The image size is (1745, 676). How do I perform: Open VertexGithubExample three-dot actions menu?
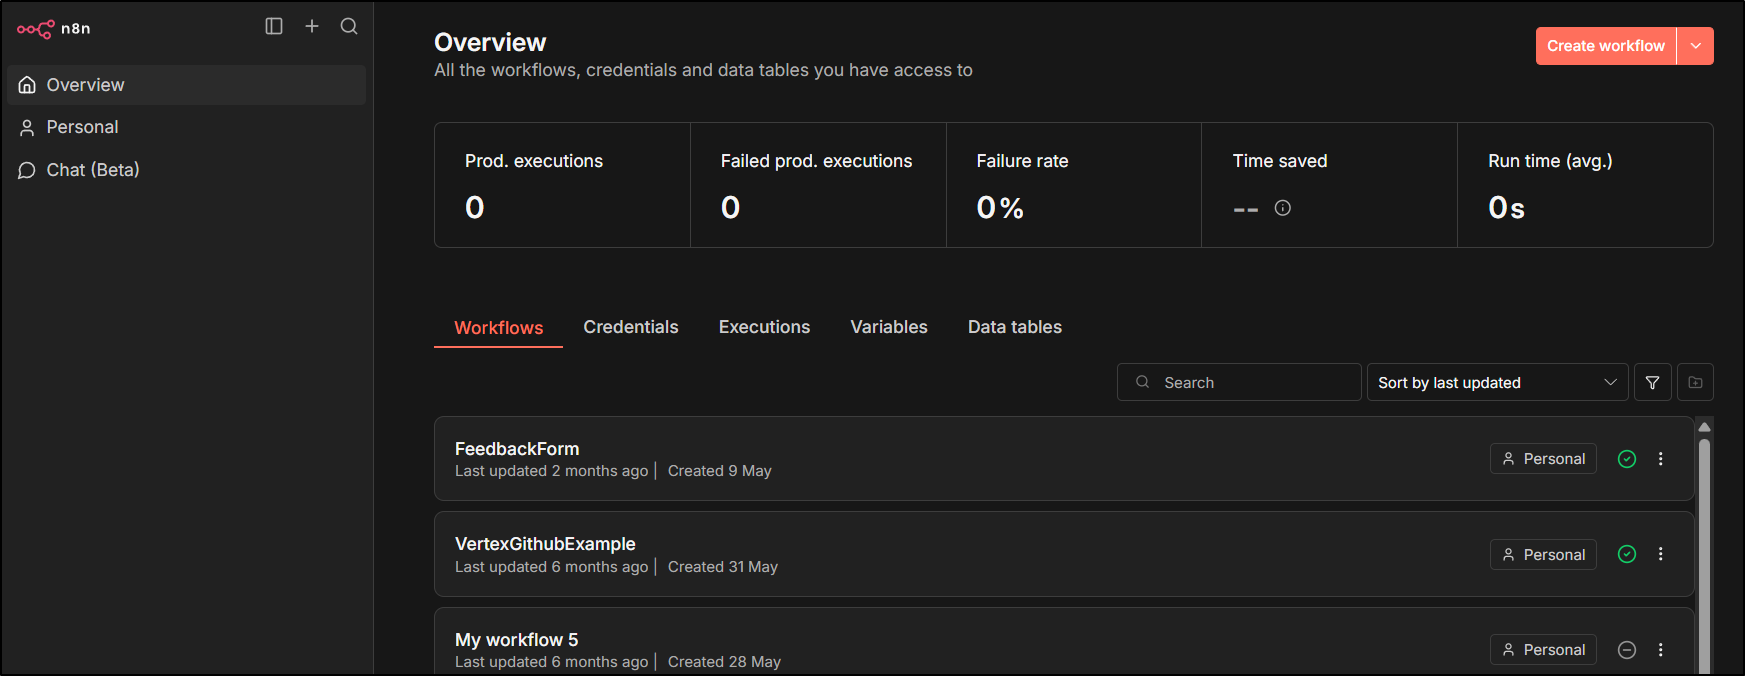point(1660,554)
